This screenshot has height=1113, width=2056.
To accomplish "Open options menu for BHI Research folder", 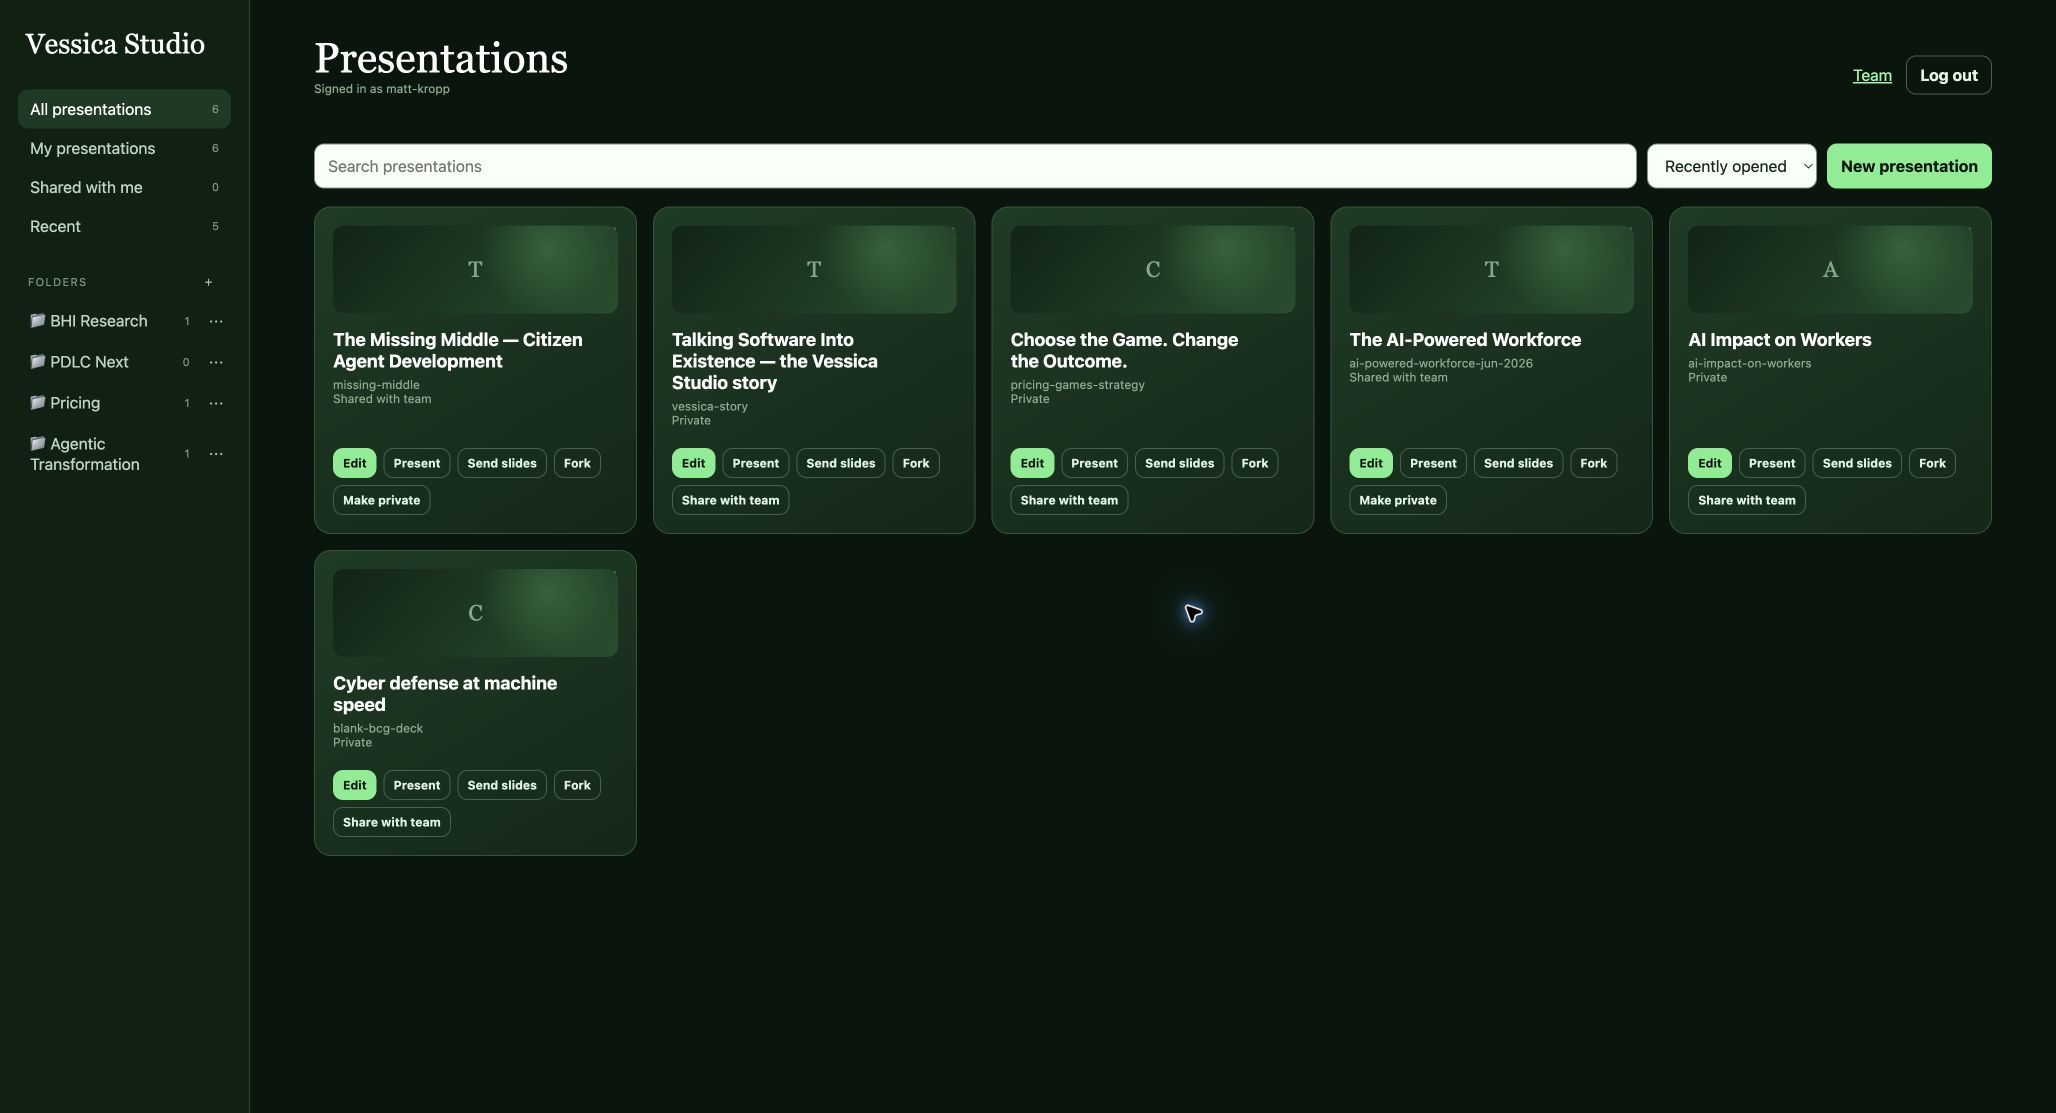I will (x=216, y=321).
